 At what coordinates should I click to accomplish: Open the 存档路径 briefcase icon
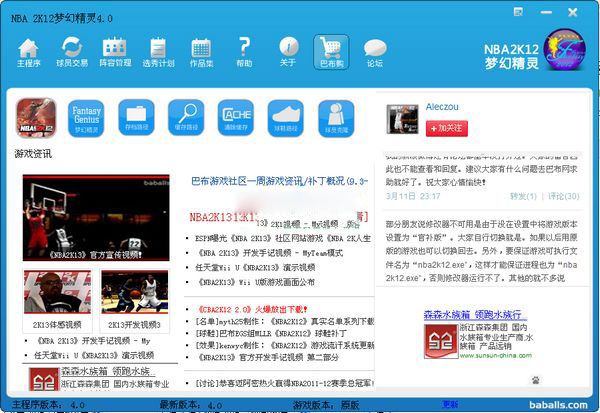point(136,118)
